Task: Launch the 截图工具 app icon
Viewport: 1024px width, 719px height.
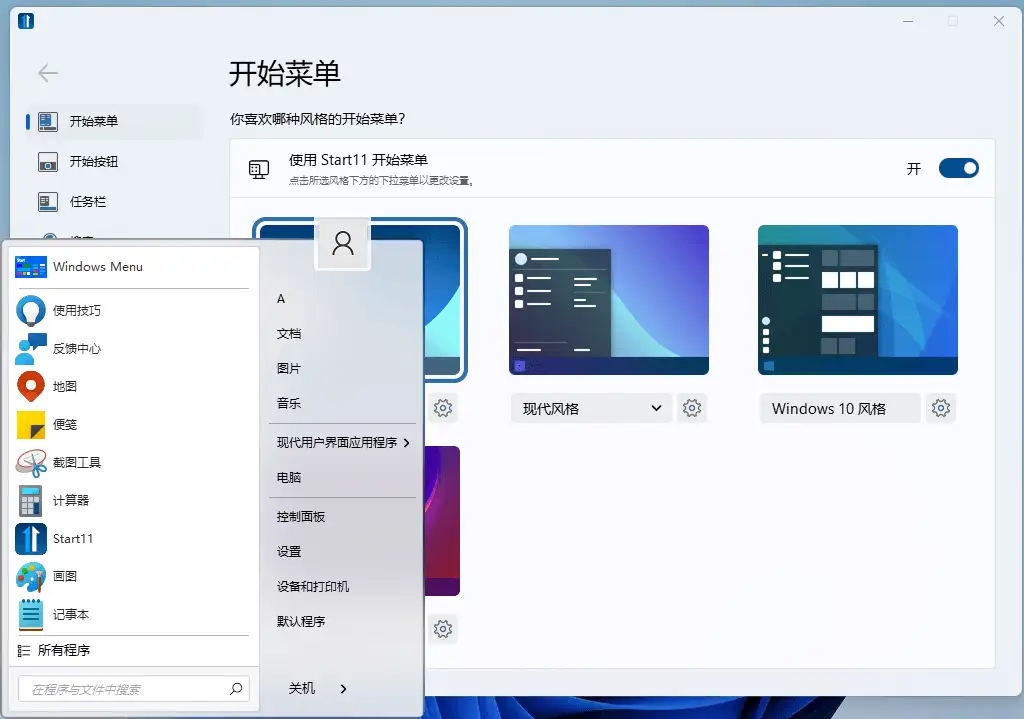Action: [x=30, y=462]
